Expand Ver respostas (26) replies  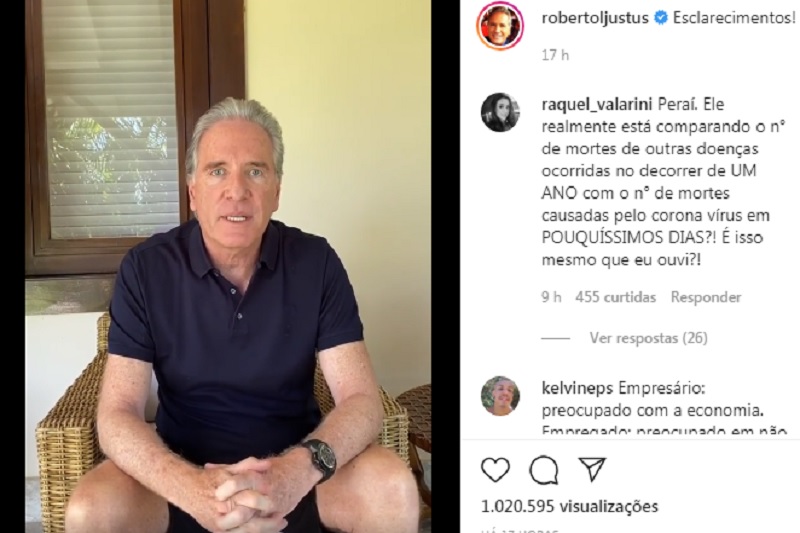pyautogui.click(x=648, y=338)
